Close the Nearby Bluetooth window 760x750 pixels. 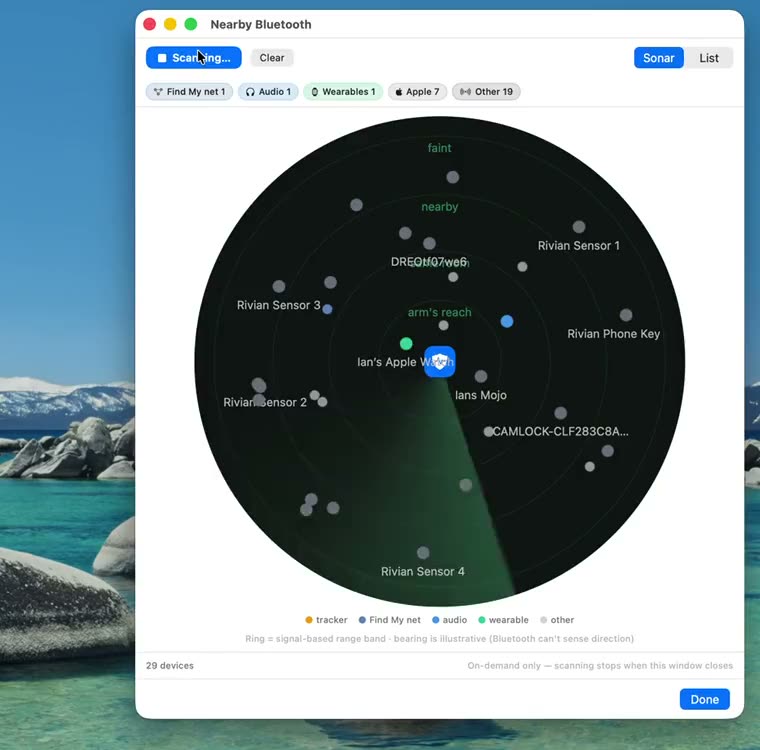click(x=150, y=24)
